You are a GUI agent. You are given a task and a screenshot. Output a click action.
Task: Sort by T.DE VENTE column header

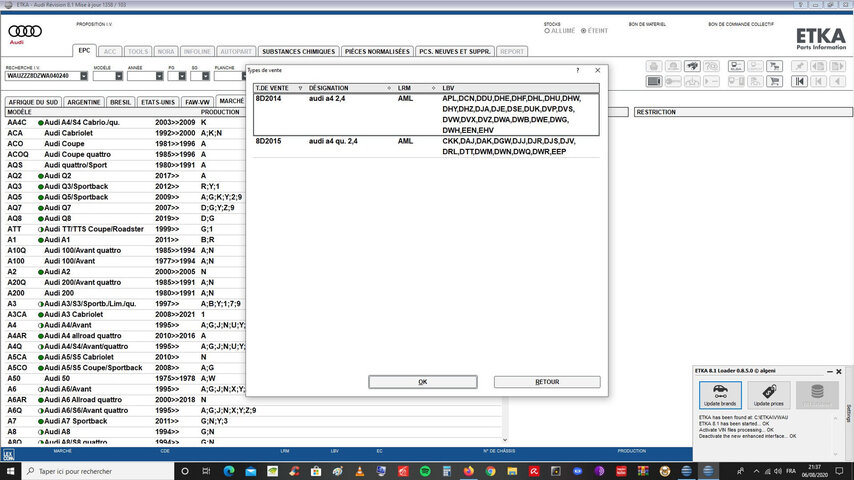click(x=279, y=88)
